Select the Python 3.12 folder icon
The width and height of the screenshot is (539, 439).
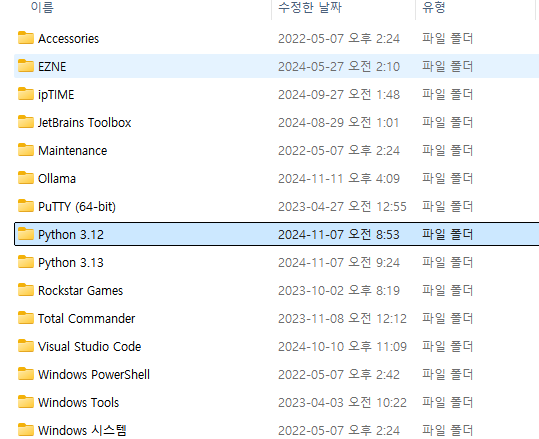[x=26, y=234]
